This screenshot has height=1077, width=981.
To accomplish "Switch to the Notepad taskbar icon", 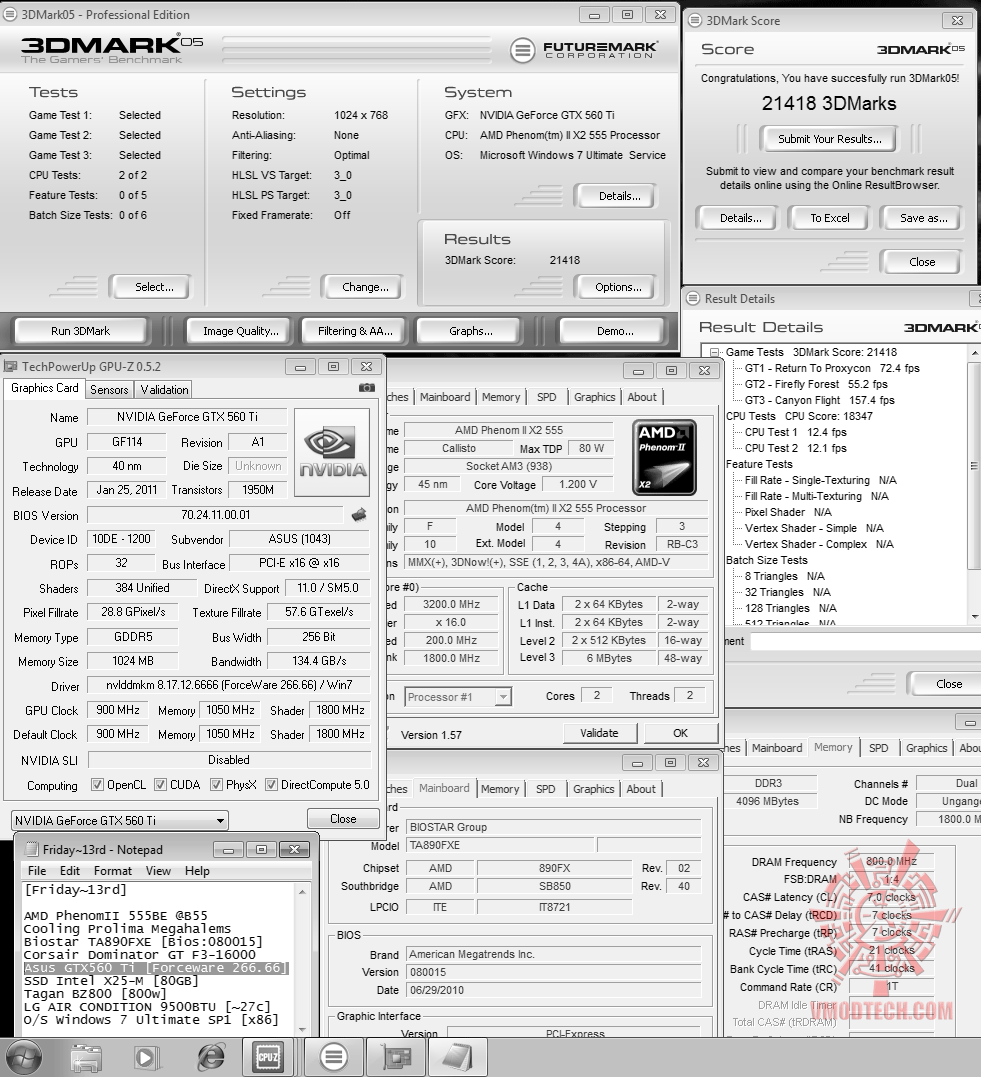I will coord(458,1057).
